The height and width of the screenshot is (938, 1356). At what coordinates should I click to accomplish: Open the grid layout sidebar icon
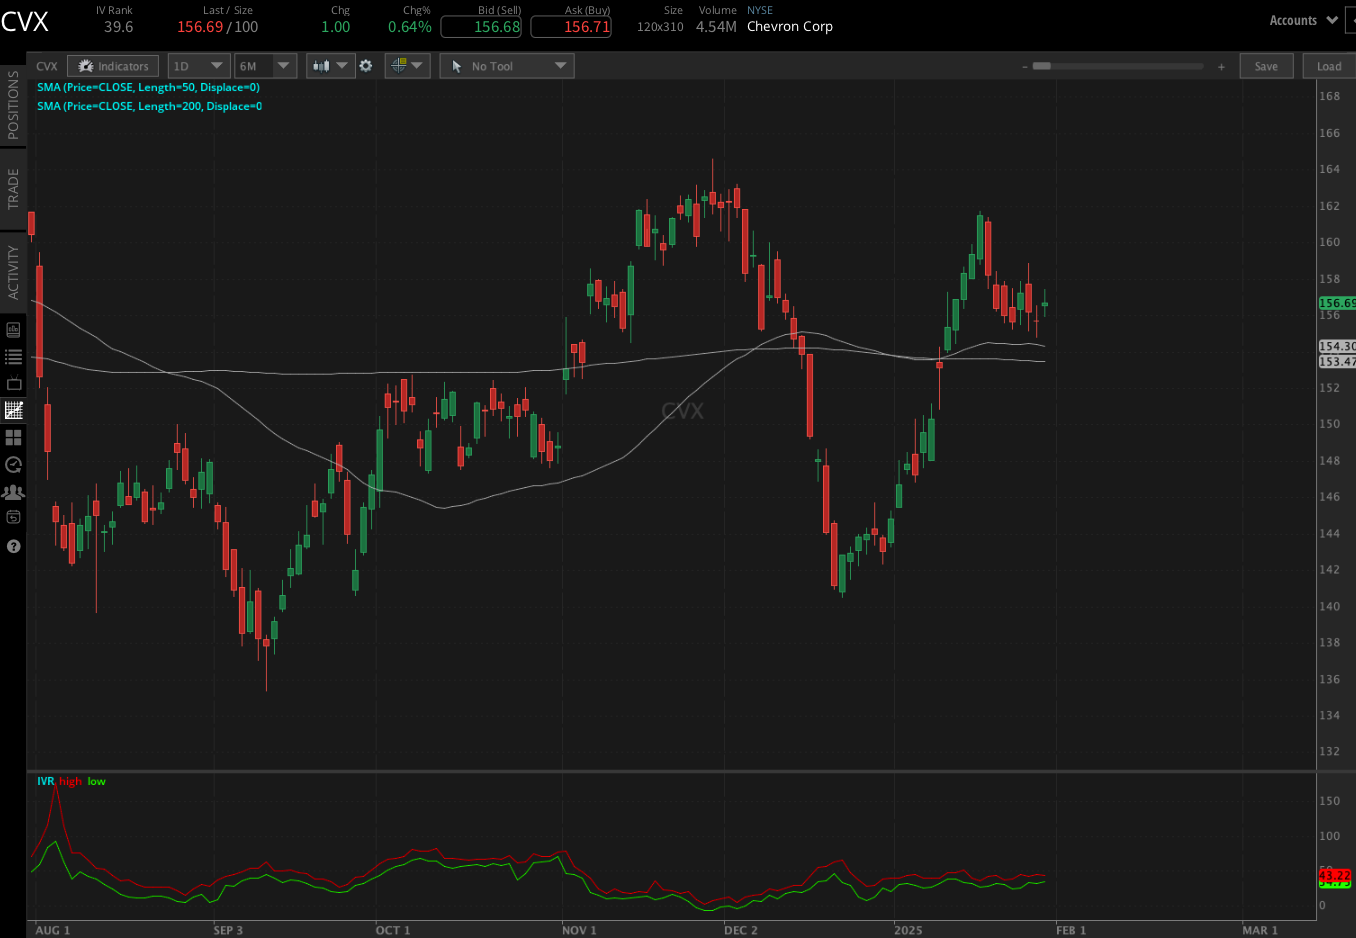tap(13, 437)
